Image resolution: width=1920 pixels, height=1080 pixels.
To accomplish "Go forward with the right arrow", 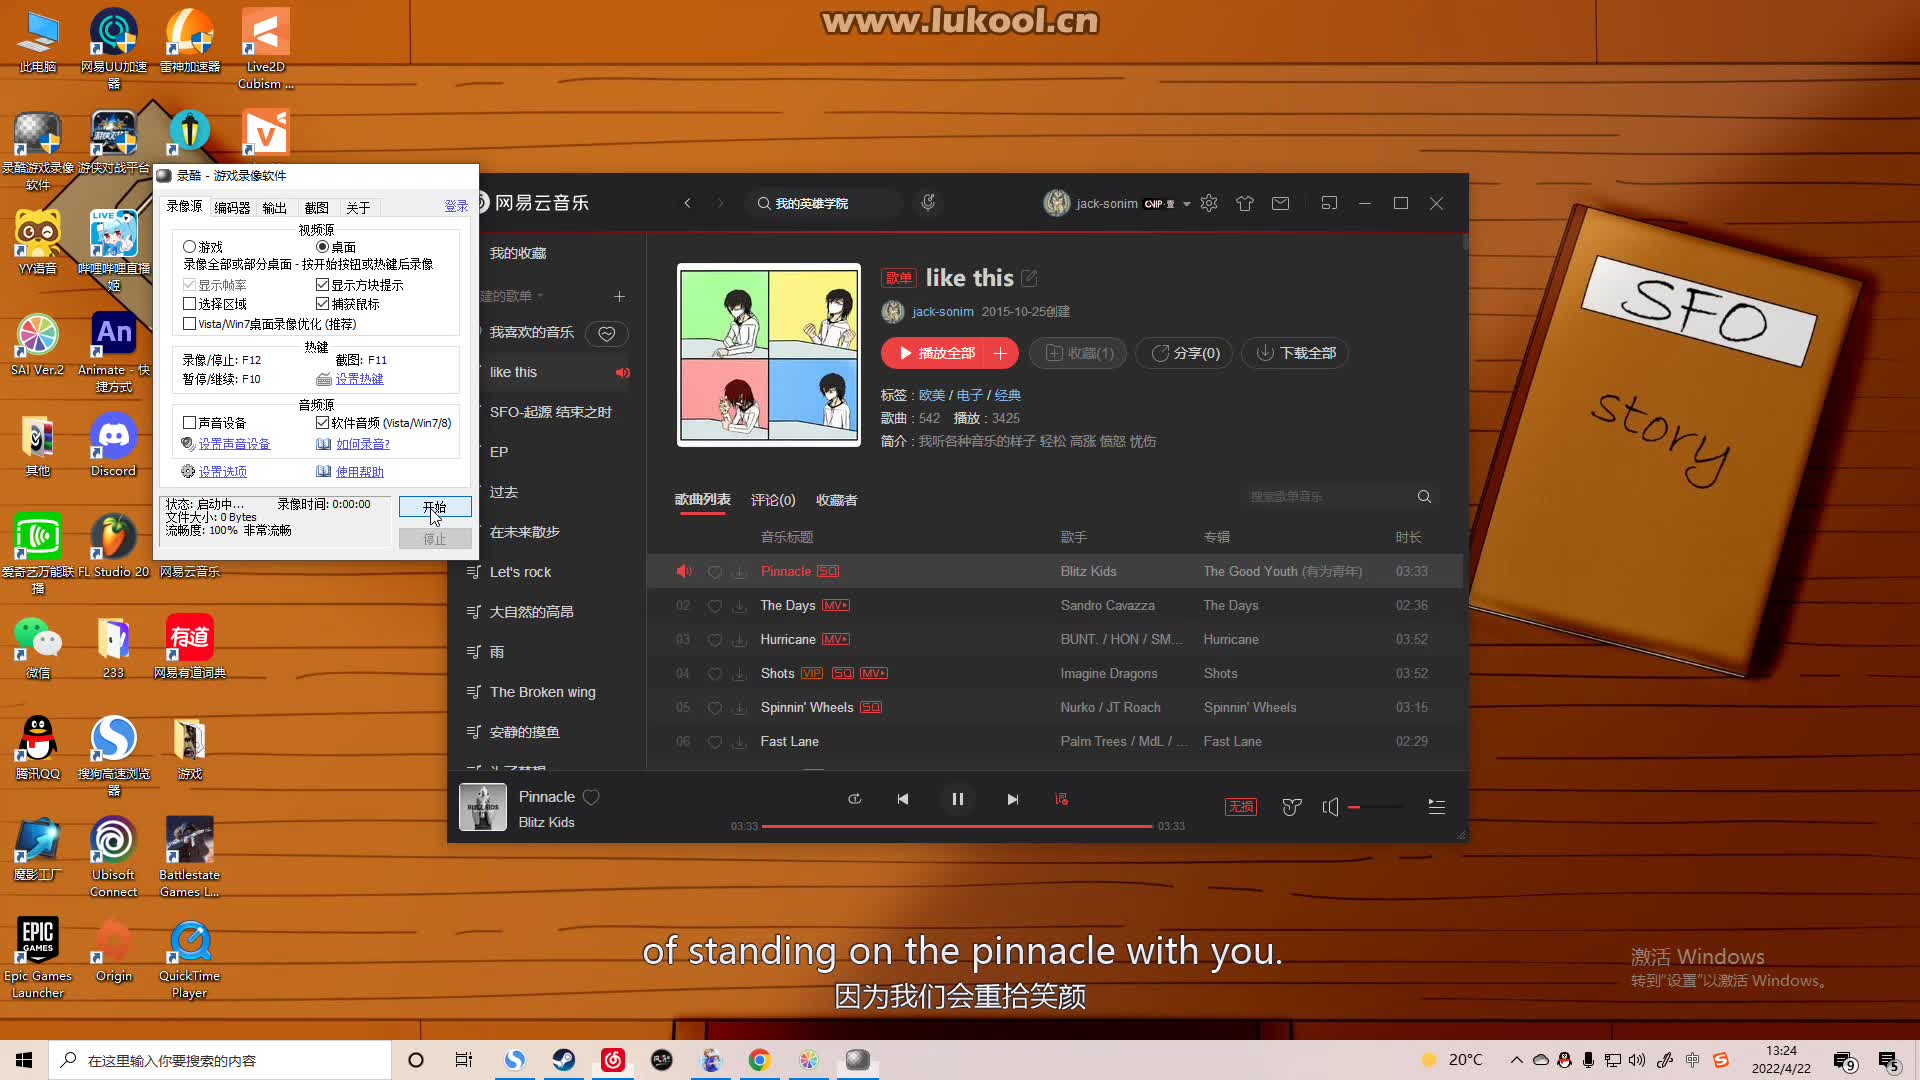I will [x=720, y=203].
